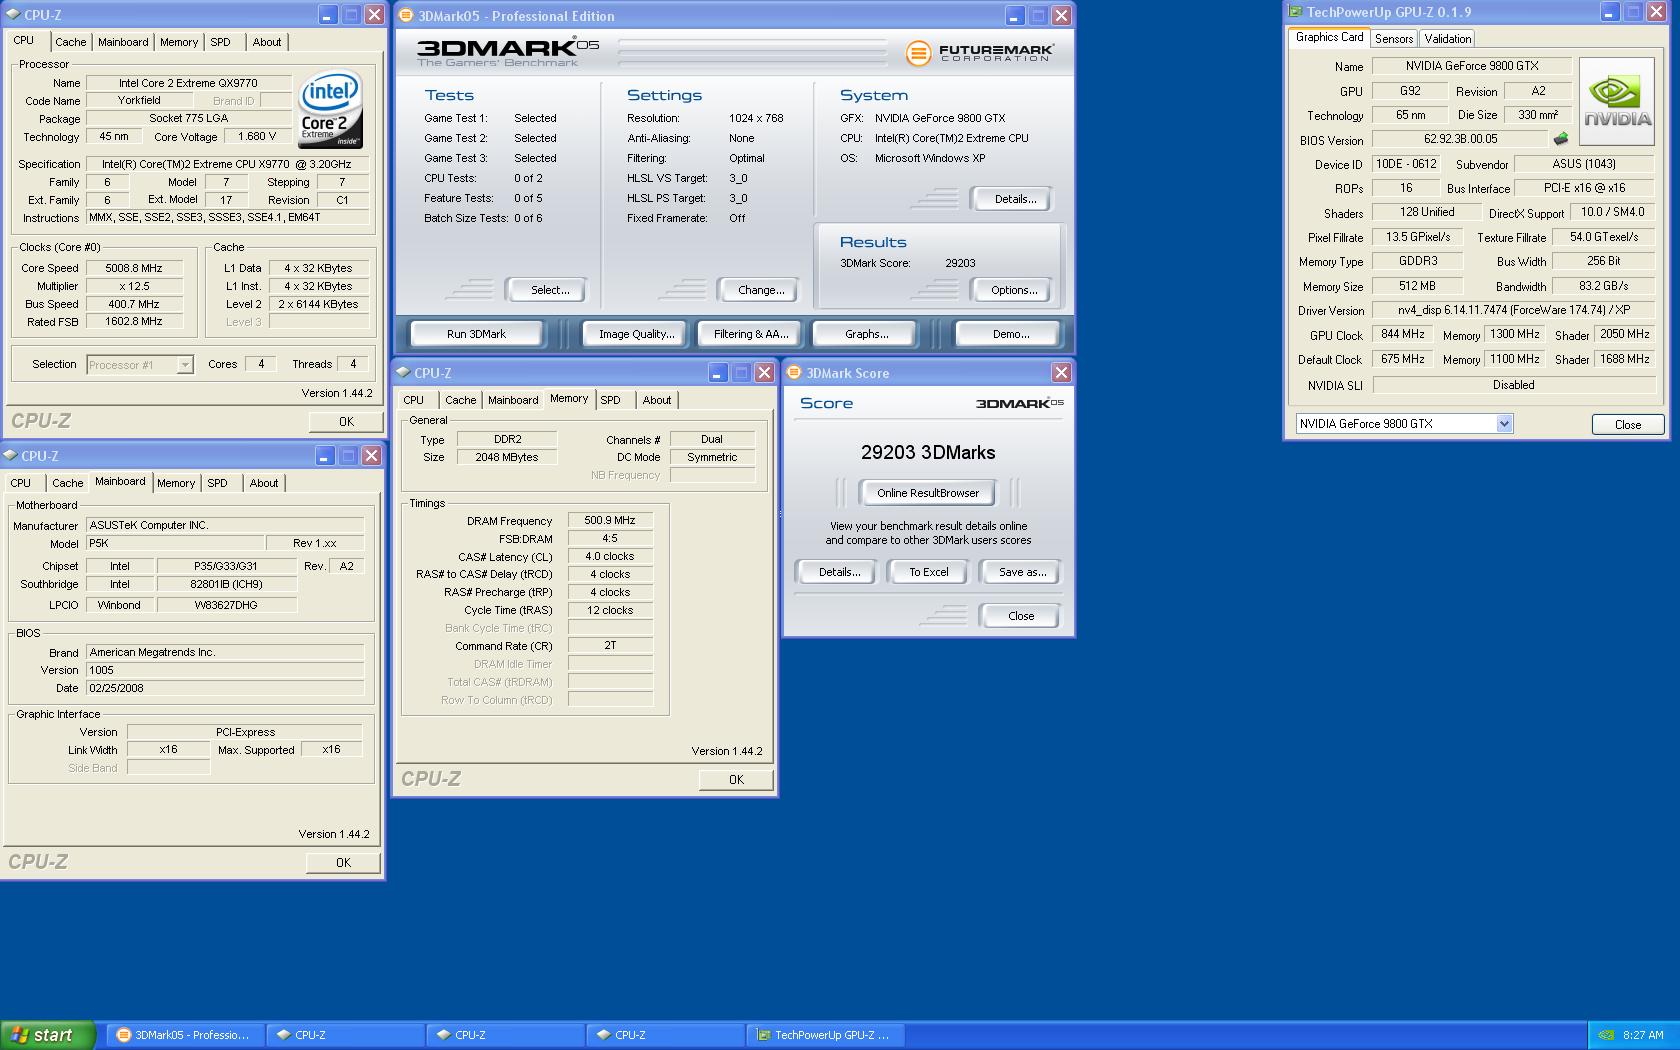Image resolution: width=1680 pixels, height=1050 pixels.
Task: Click the DRAM Frequency value field
Action: pyautogui.click(x=610, y=521)
